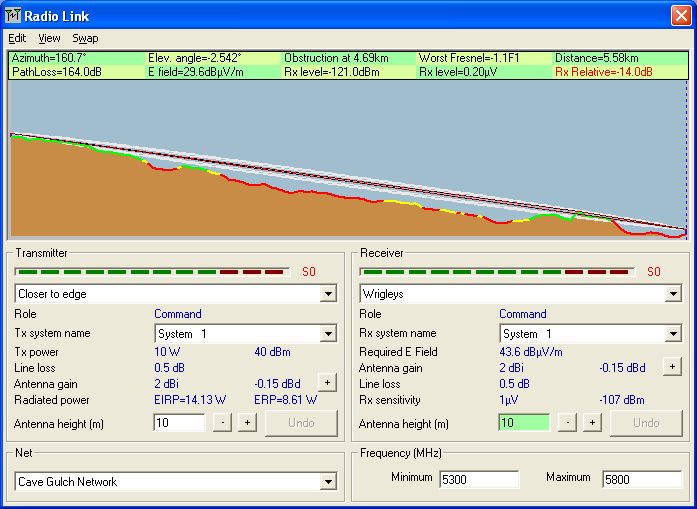Click the Radio Link title bar icon
697x509 pixels.
point(13,14)
